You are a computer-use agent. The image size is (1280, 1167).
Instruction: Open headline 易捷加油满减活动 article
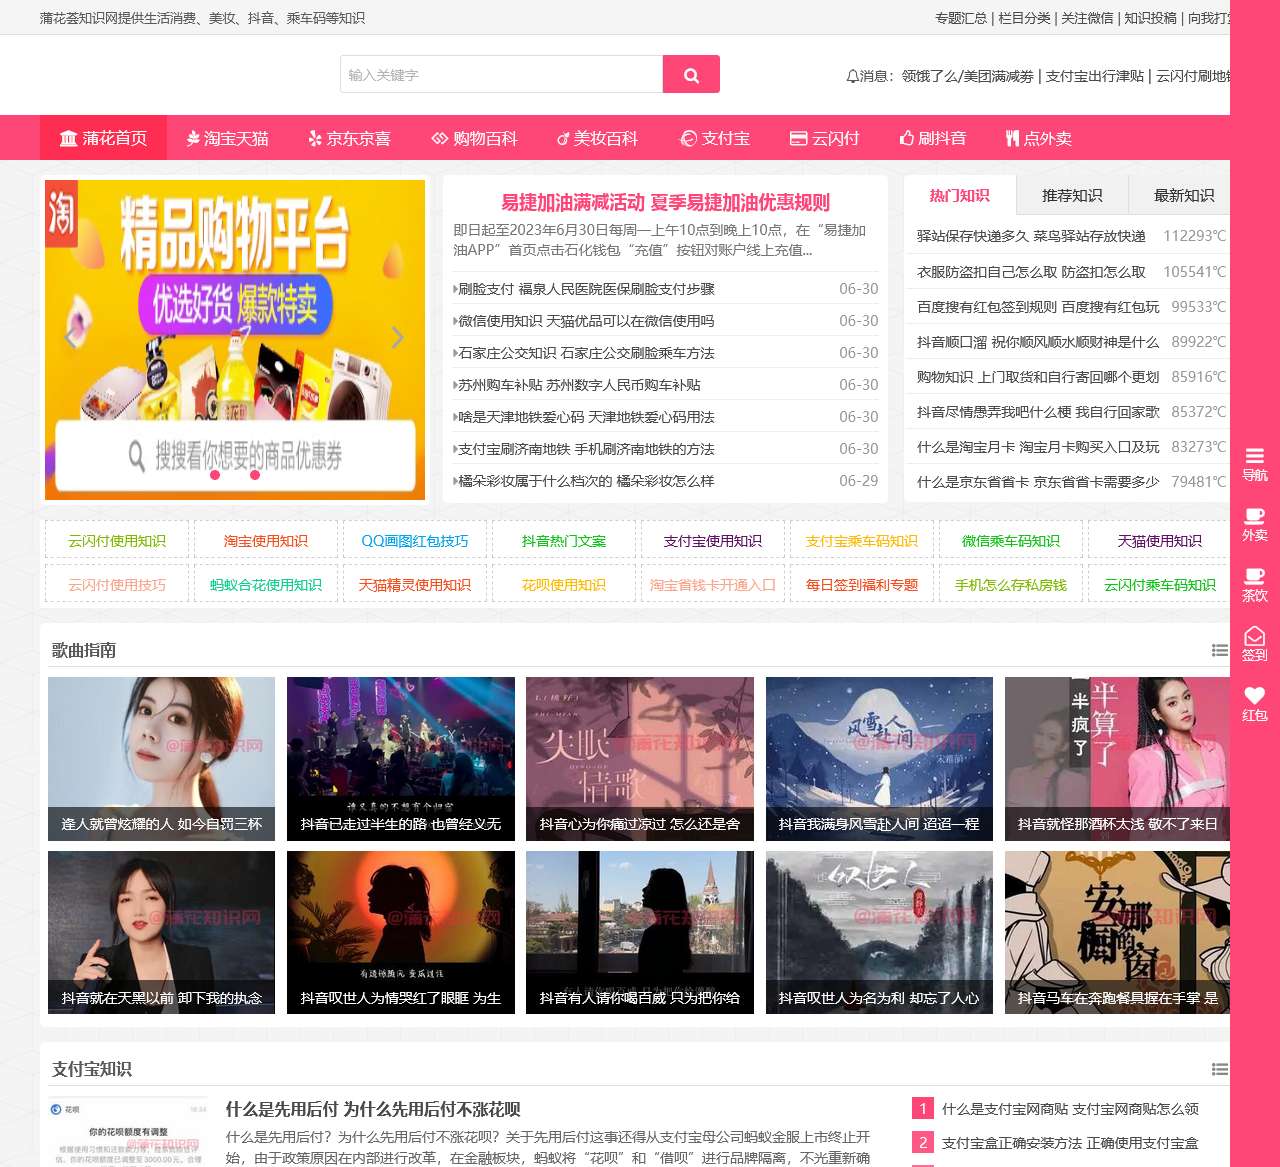(x=665, y=202)
